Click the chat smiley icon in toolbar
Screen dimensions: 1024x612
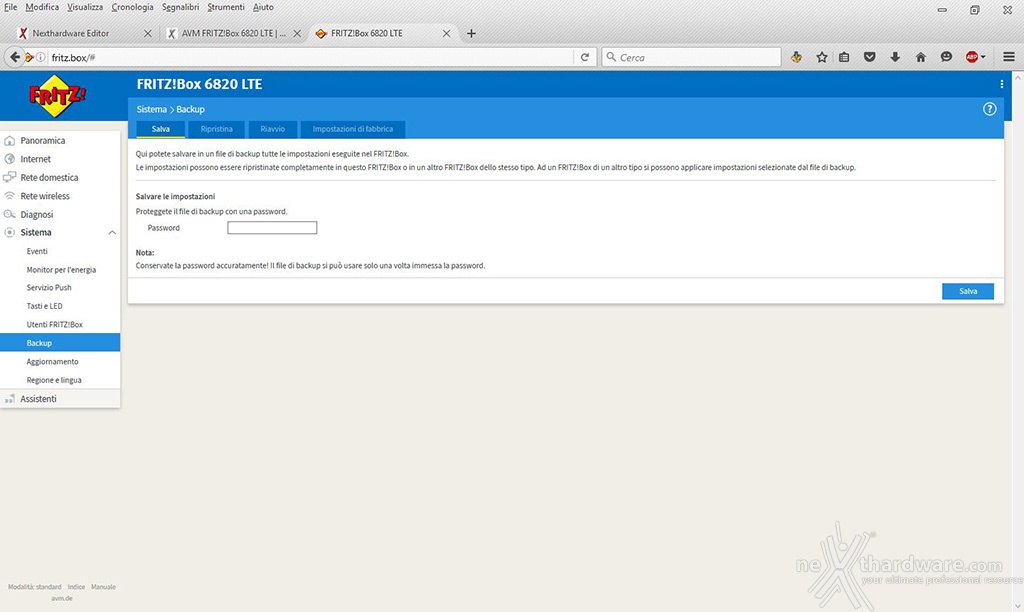[946, 57]
